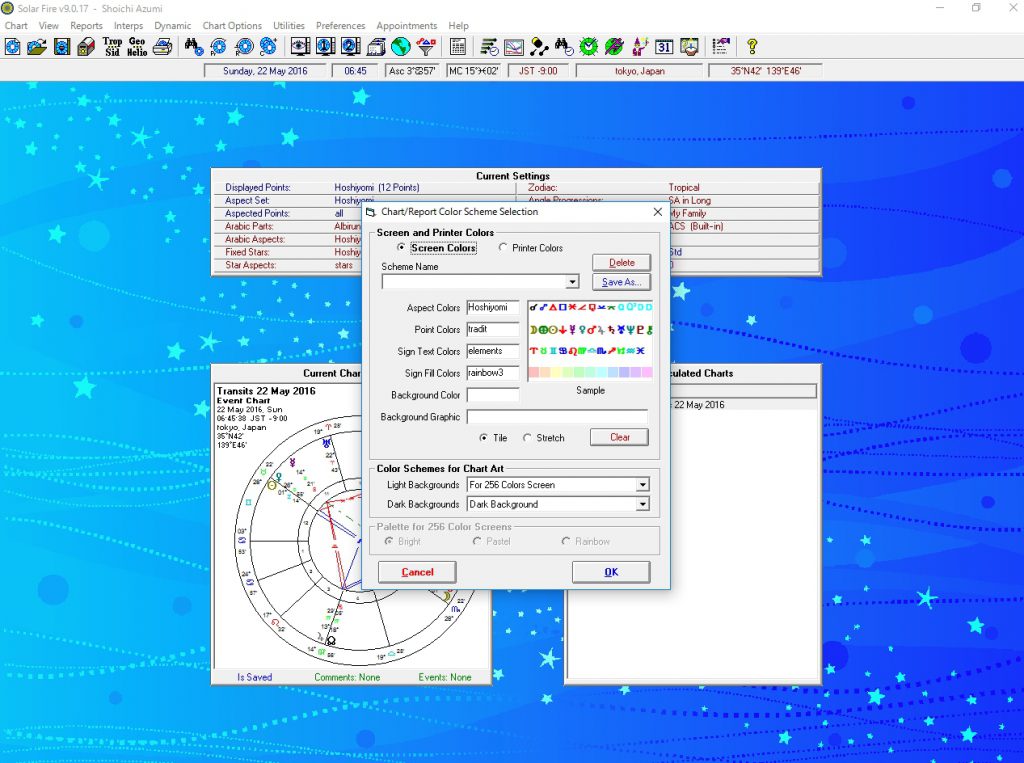Choose the Tile radio button

pos(484,438)
